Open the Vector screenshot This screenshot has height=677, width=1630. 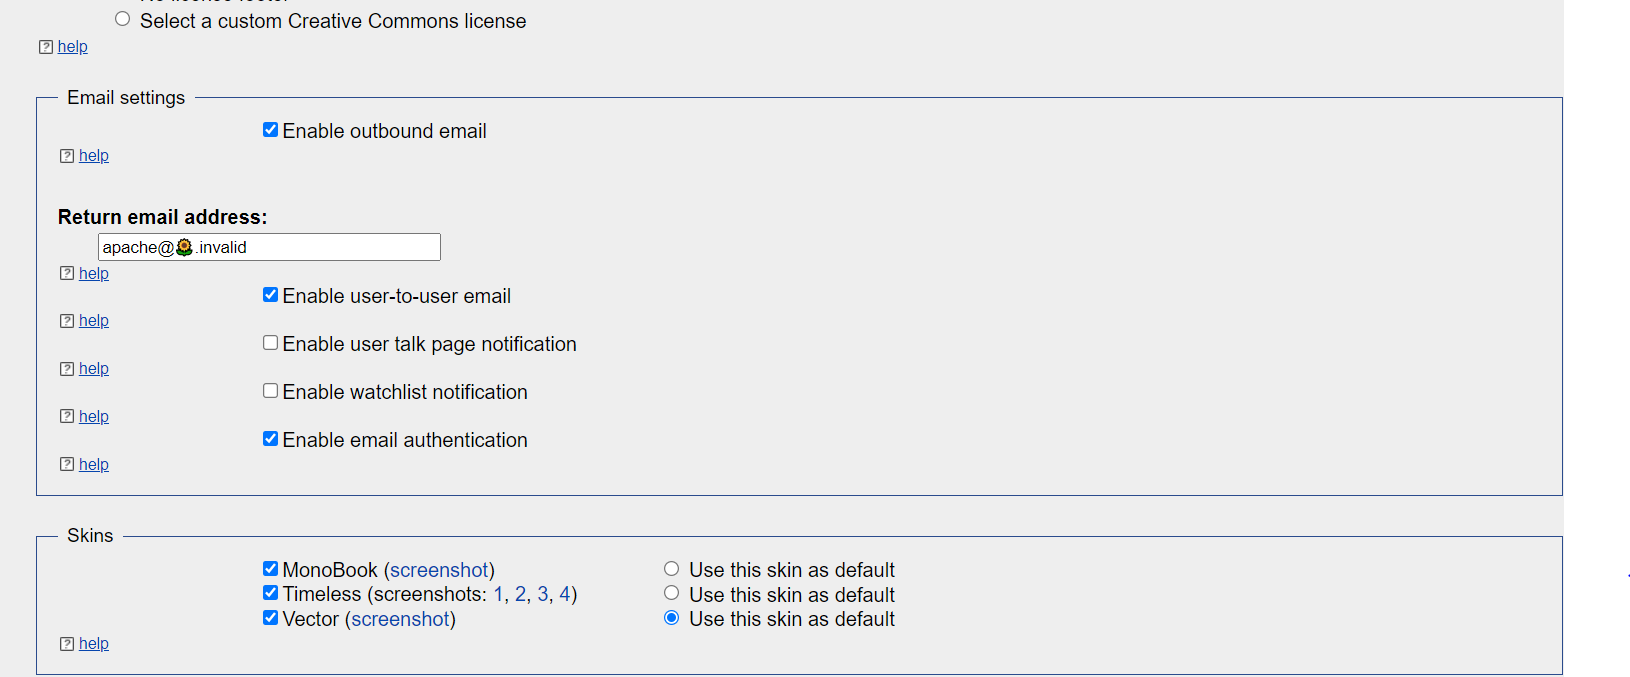point(400,619)
